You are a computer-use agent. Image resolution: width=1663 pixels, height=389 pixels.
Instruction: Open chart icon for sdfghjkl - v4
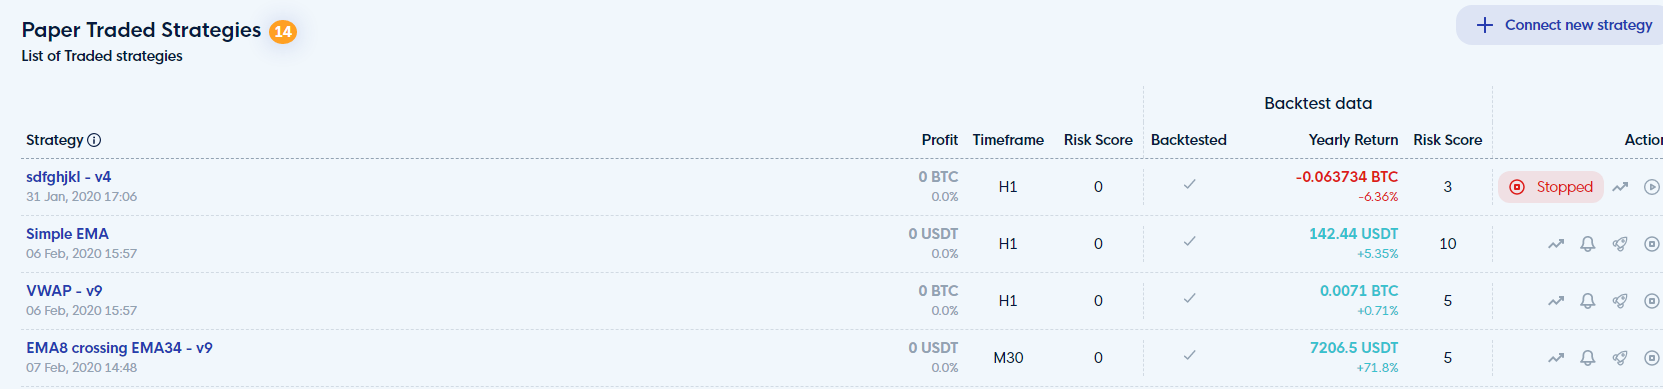(x=1620, y=187)
